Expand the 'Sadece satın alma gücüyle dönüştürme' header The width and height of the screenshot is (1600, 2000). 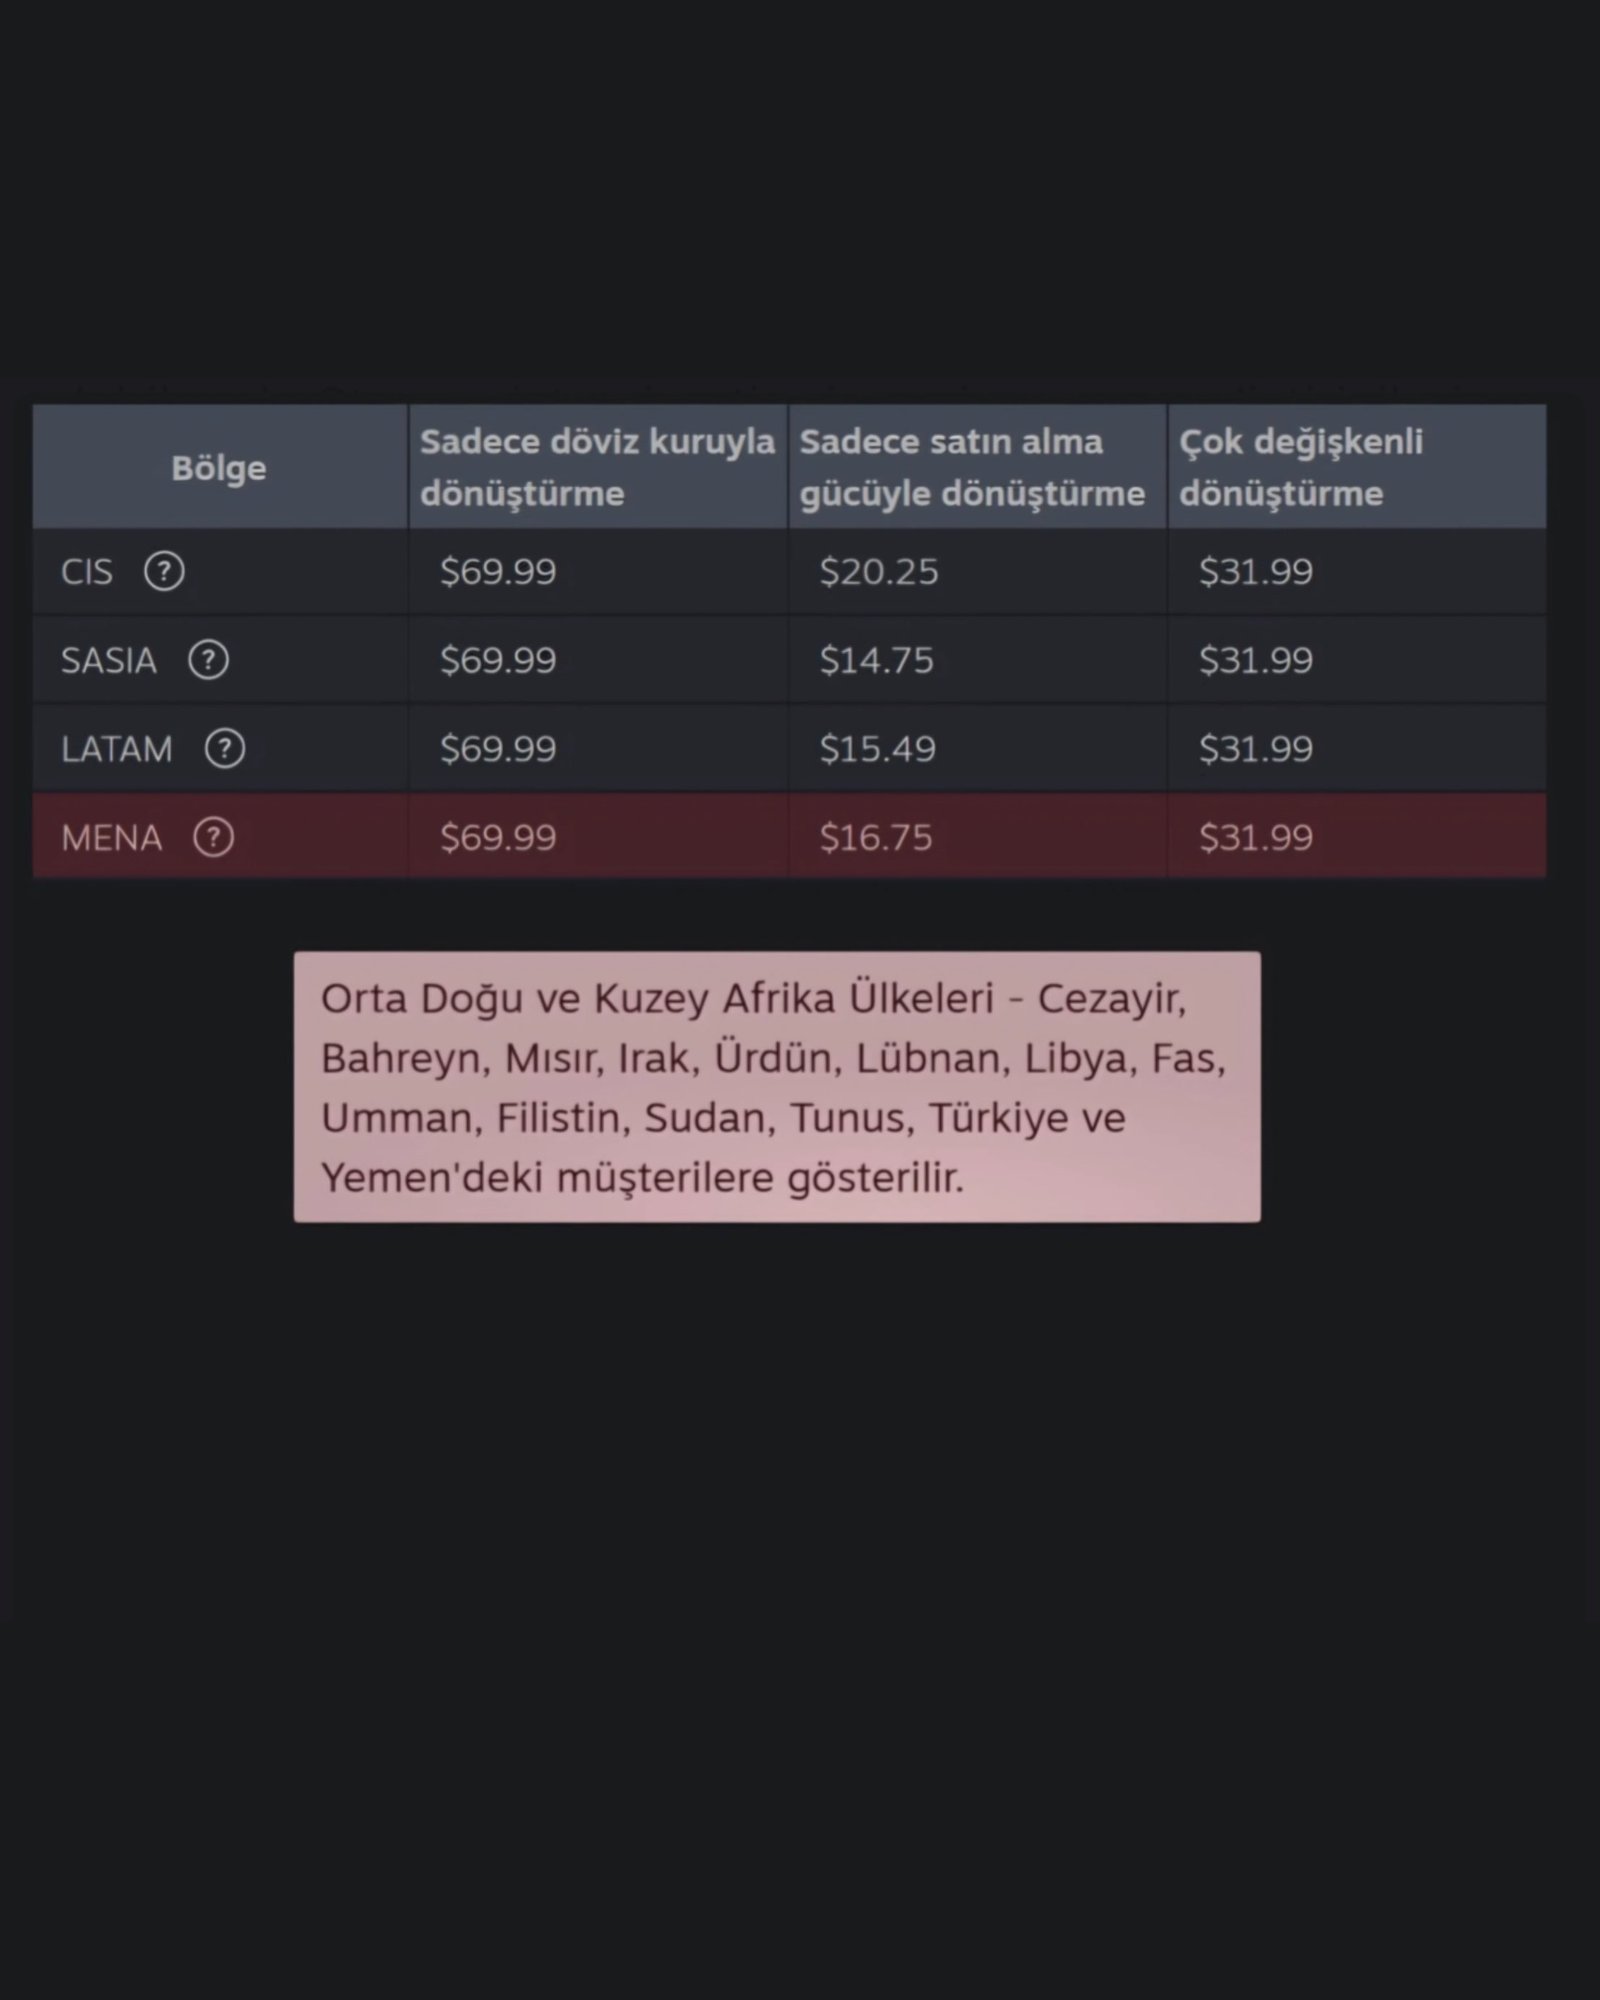pos(973,466)
